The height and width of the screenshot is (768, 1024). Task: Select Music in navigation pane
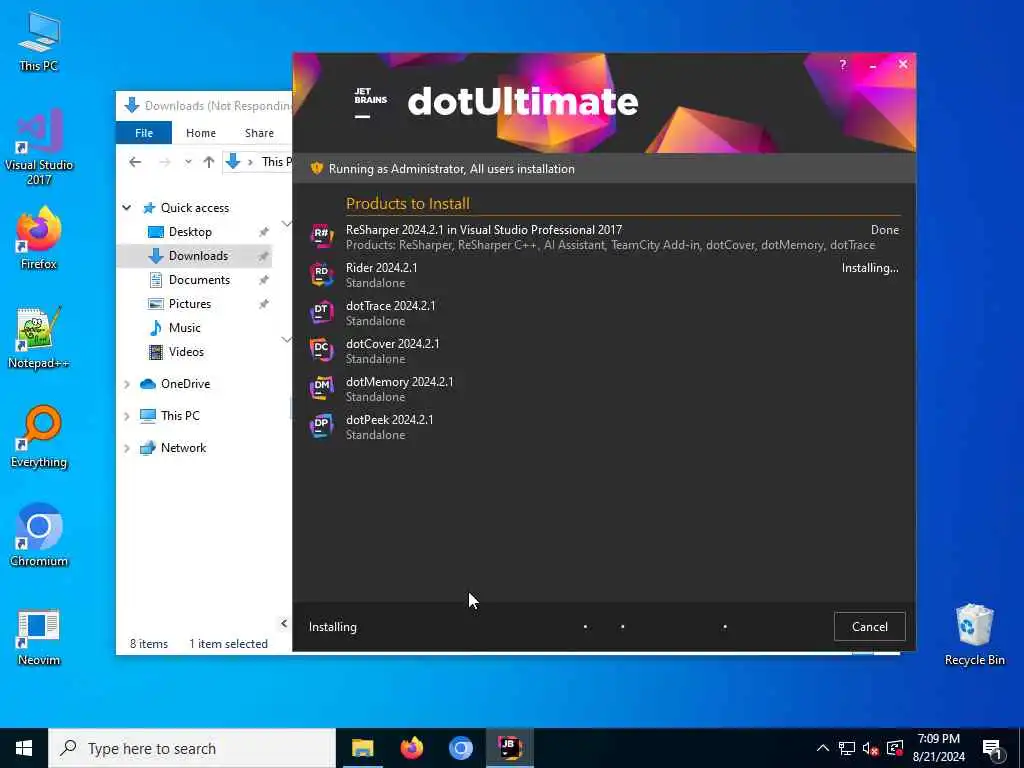pos(184,328)
